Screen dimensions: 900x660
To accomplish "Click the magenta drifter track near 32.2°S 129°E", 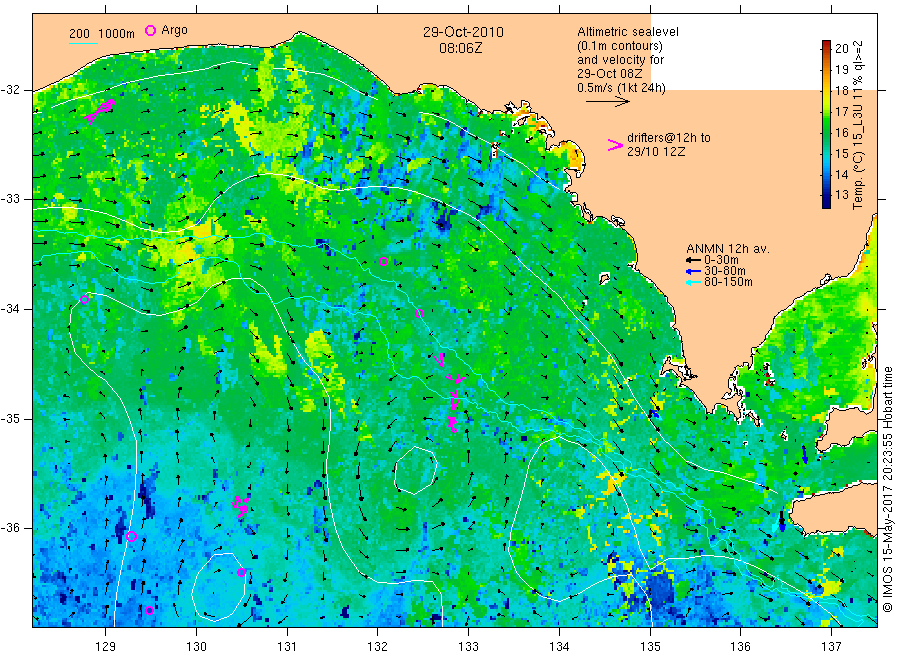I will click(100, 111).
